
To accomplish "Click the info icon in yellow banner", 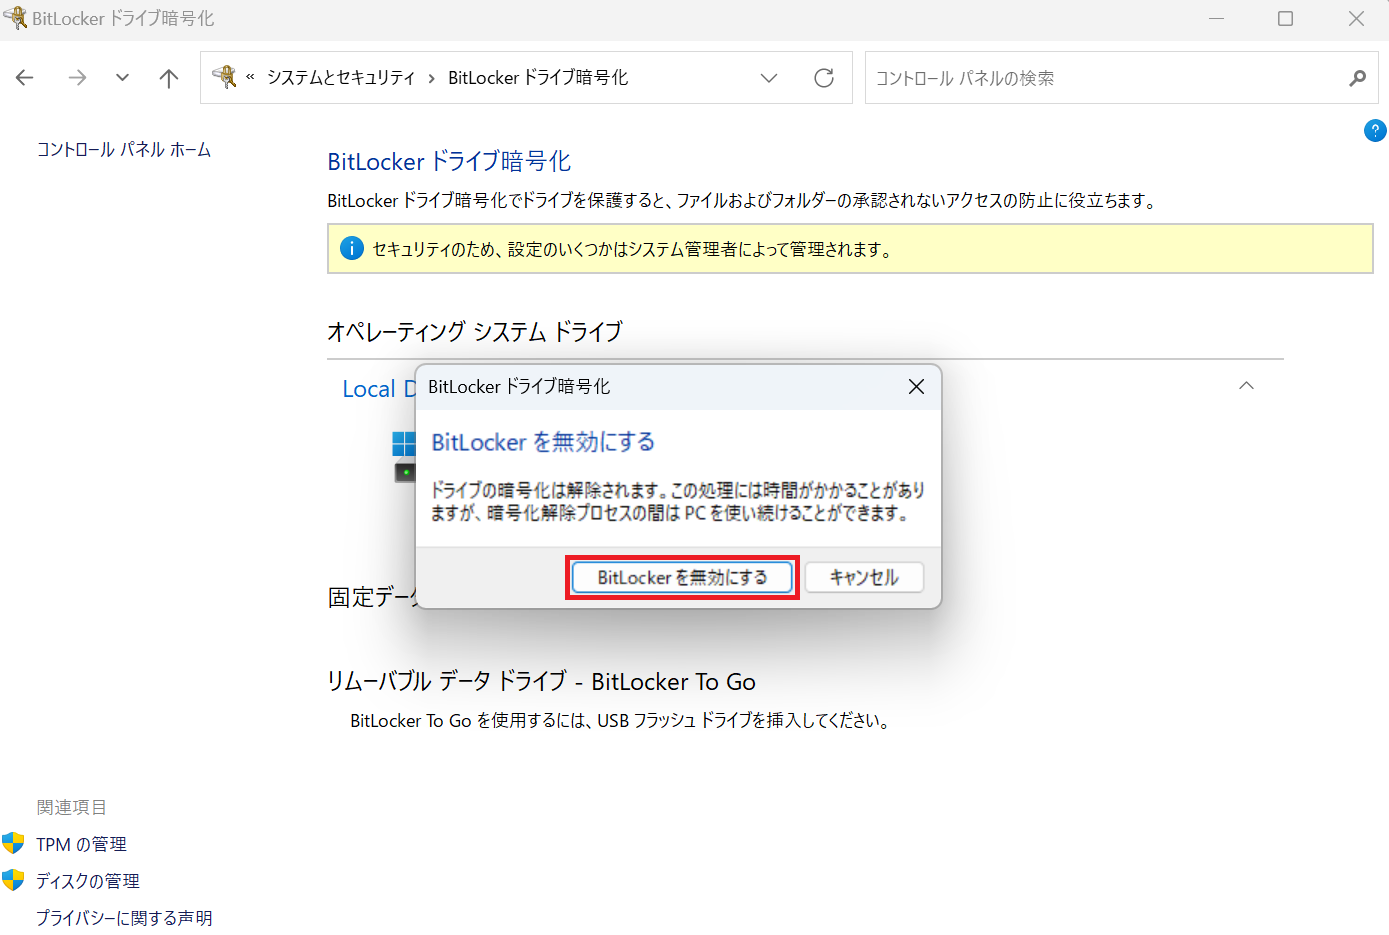I will point(352,248).
